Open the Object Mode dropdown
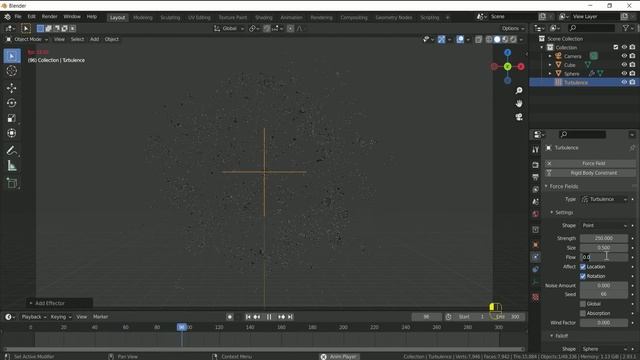640x360 pixels. pos(27,40)
